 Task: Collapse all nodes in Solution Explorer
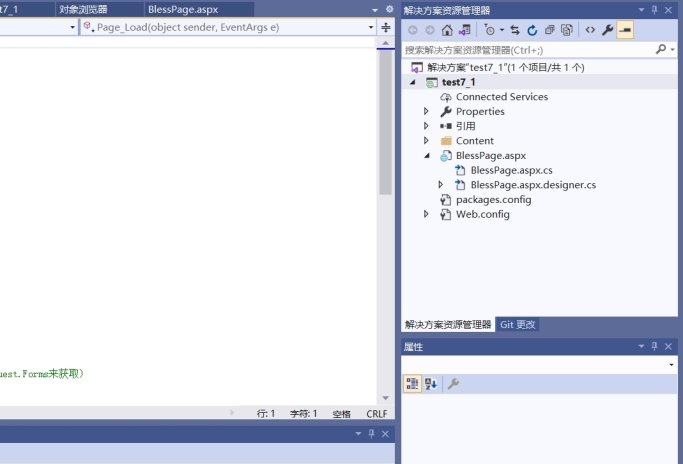tap(549, 30)
